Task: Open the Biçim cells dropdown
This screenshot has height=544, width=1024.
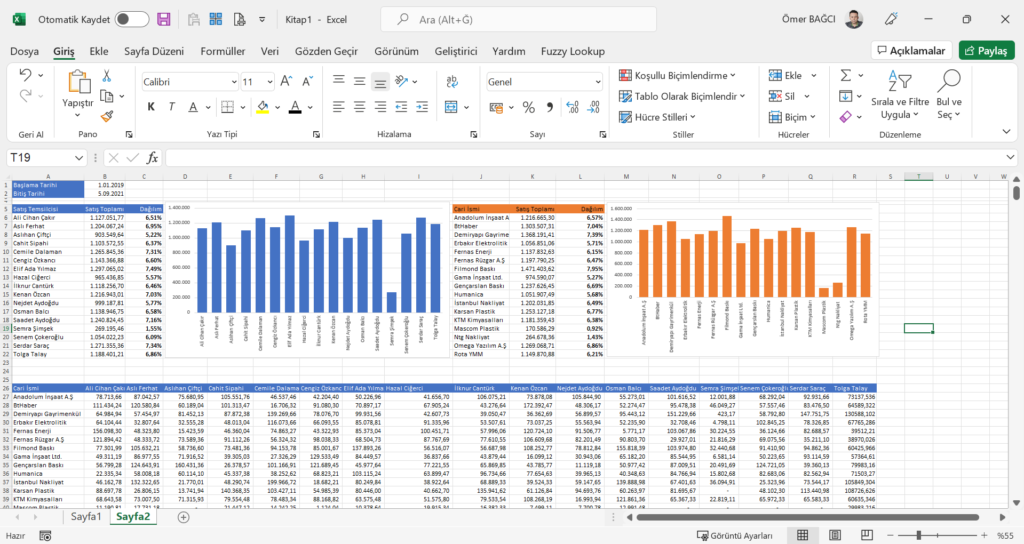Action: point(792,117)
